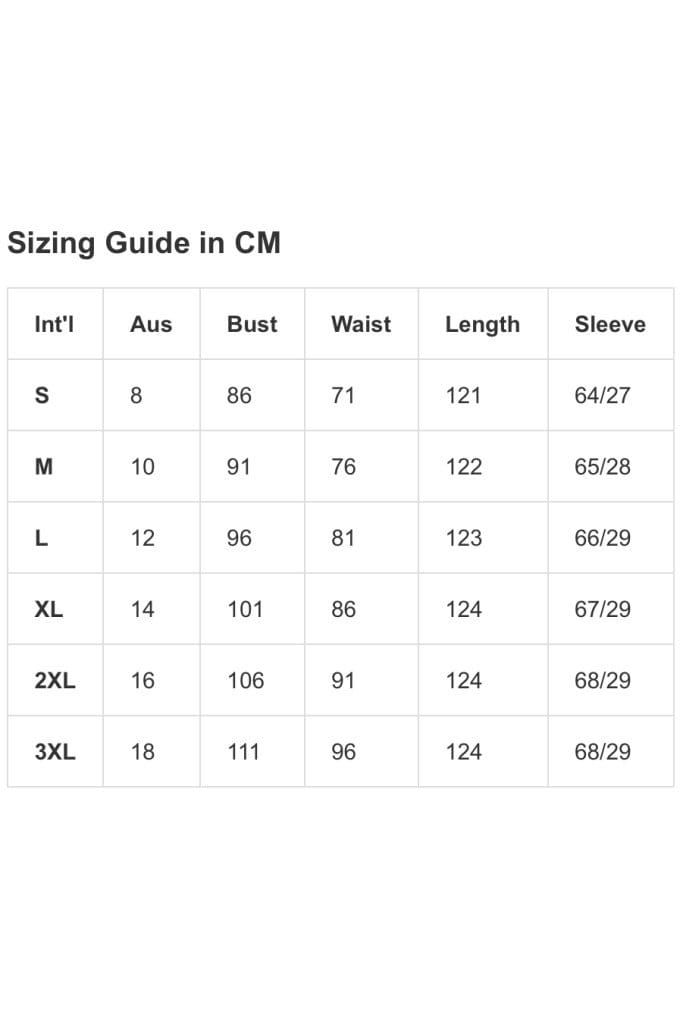
Task: Click the Sleeve column header
Action: [x=610, y=324]
